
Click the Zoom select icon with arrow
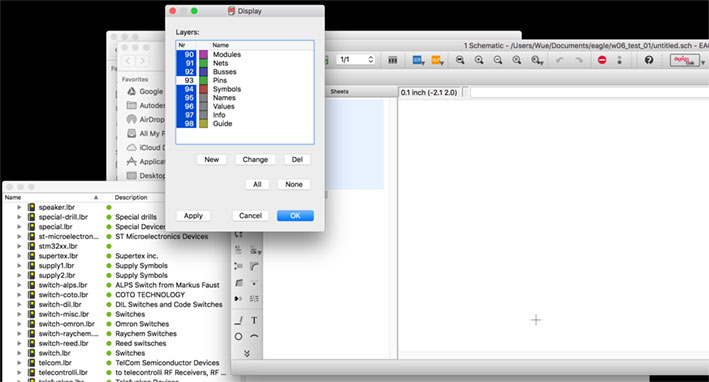click(x=537, y=60)
